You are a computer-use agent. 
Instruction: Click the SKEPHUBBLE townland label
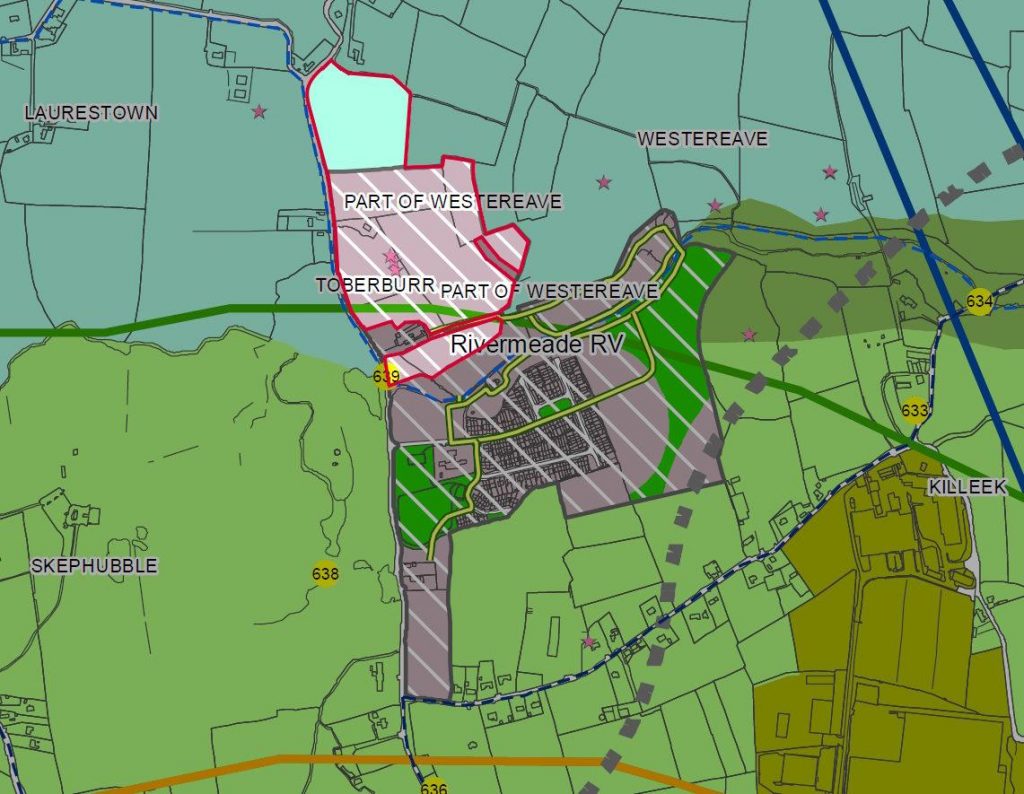[x=94, y=565]
